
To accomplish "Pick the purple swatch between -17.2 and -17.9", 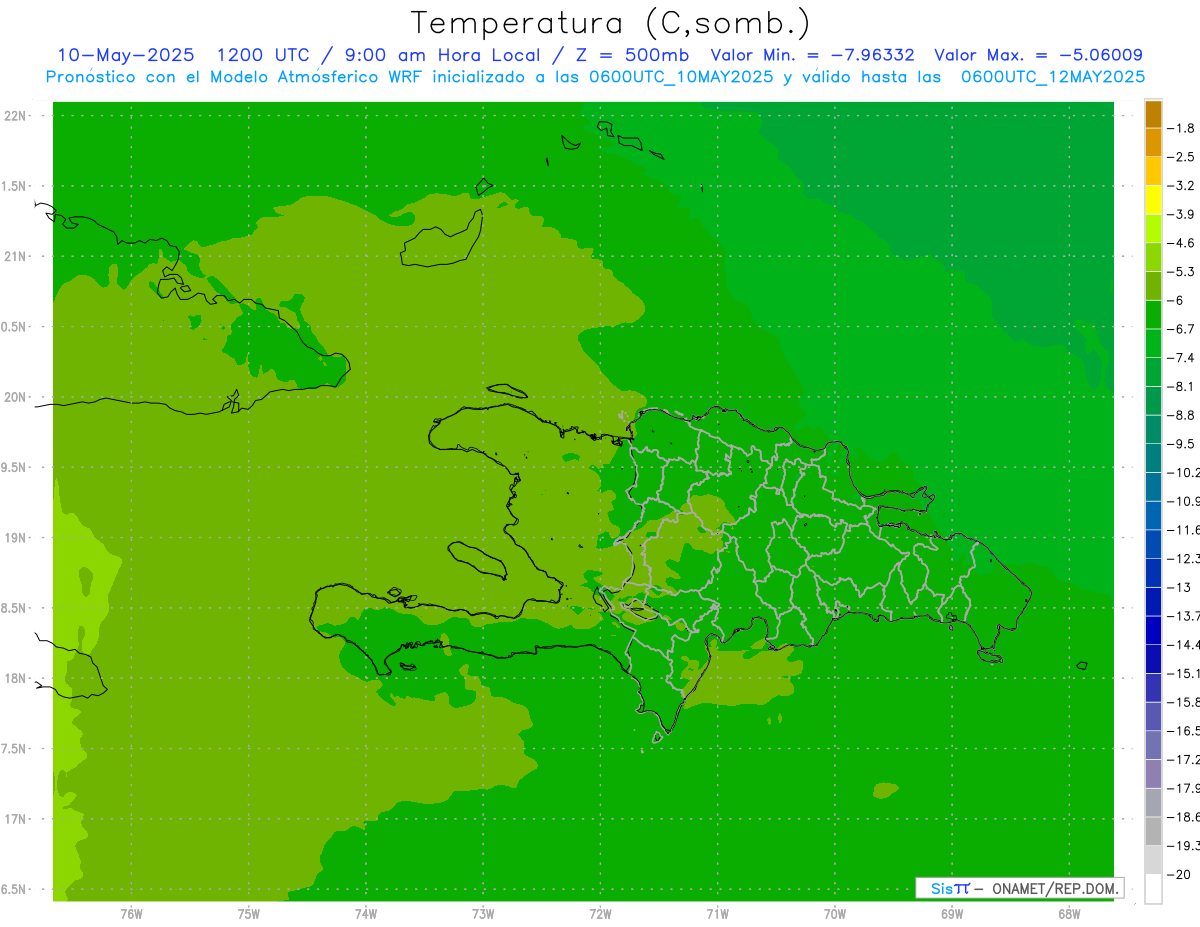I will tap(1153, 774).
